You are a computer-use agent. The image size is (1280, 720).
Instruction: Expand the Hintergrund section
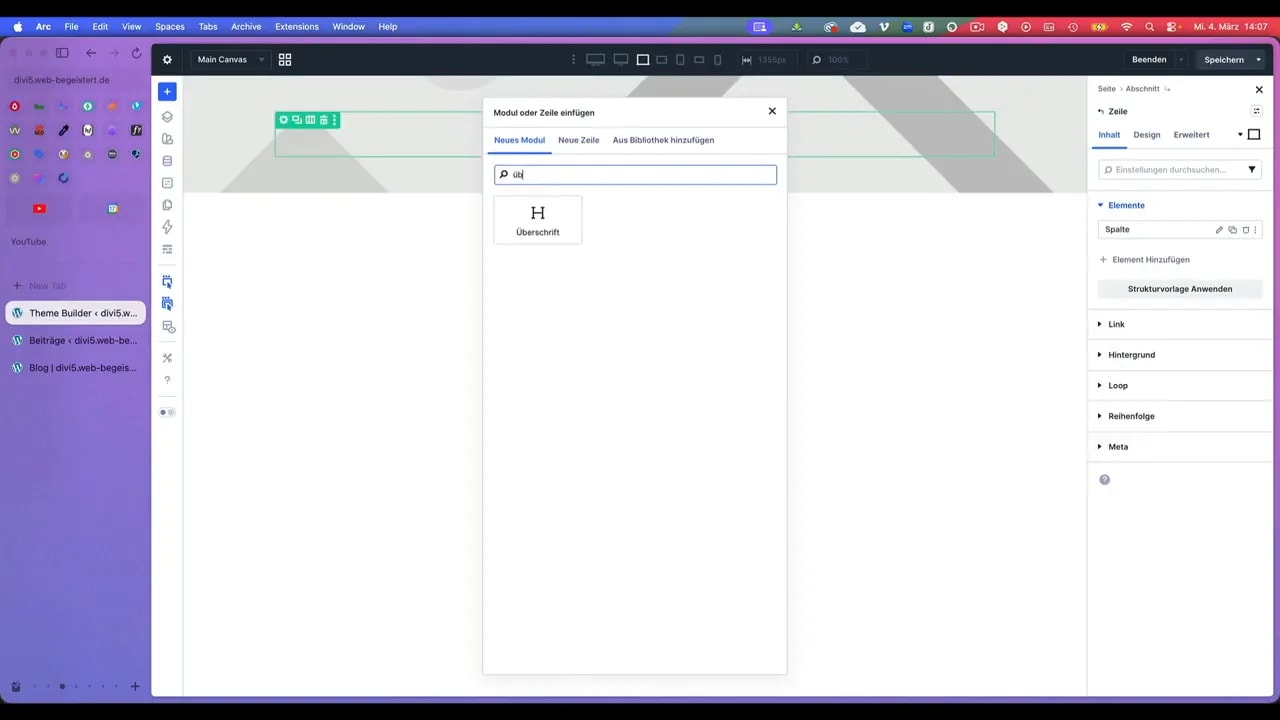point(1131,354)
